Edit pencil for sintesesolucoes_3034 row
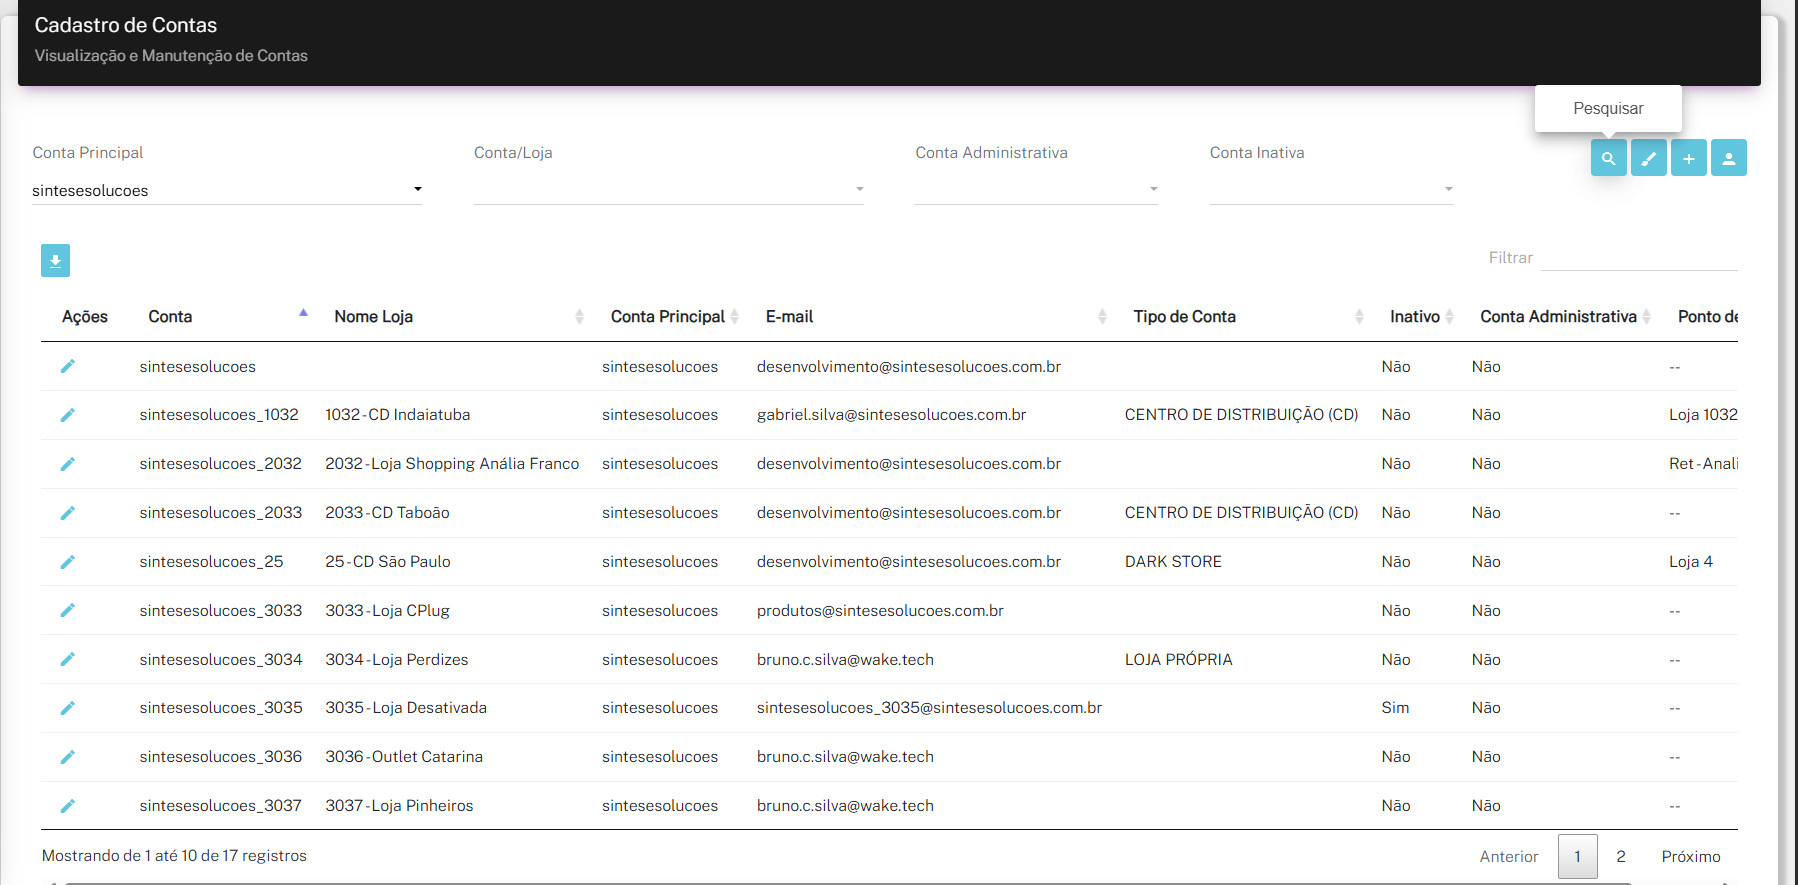This screenshot has width=1798, height=885. (x=67, y=659)
